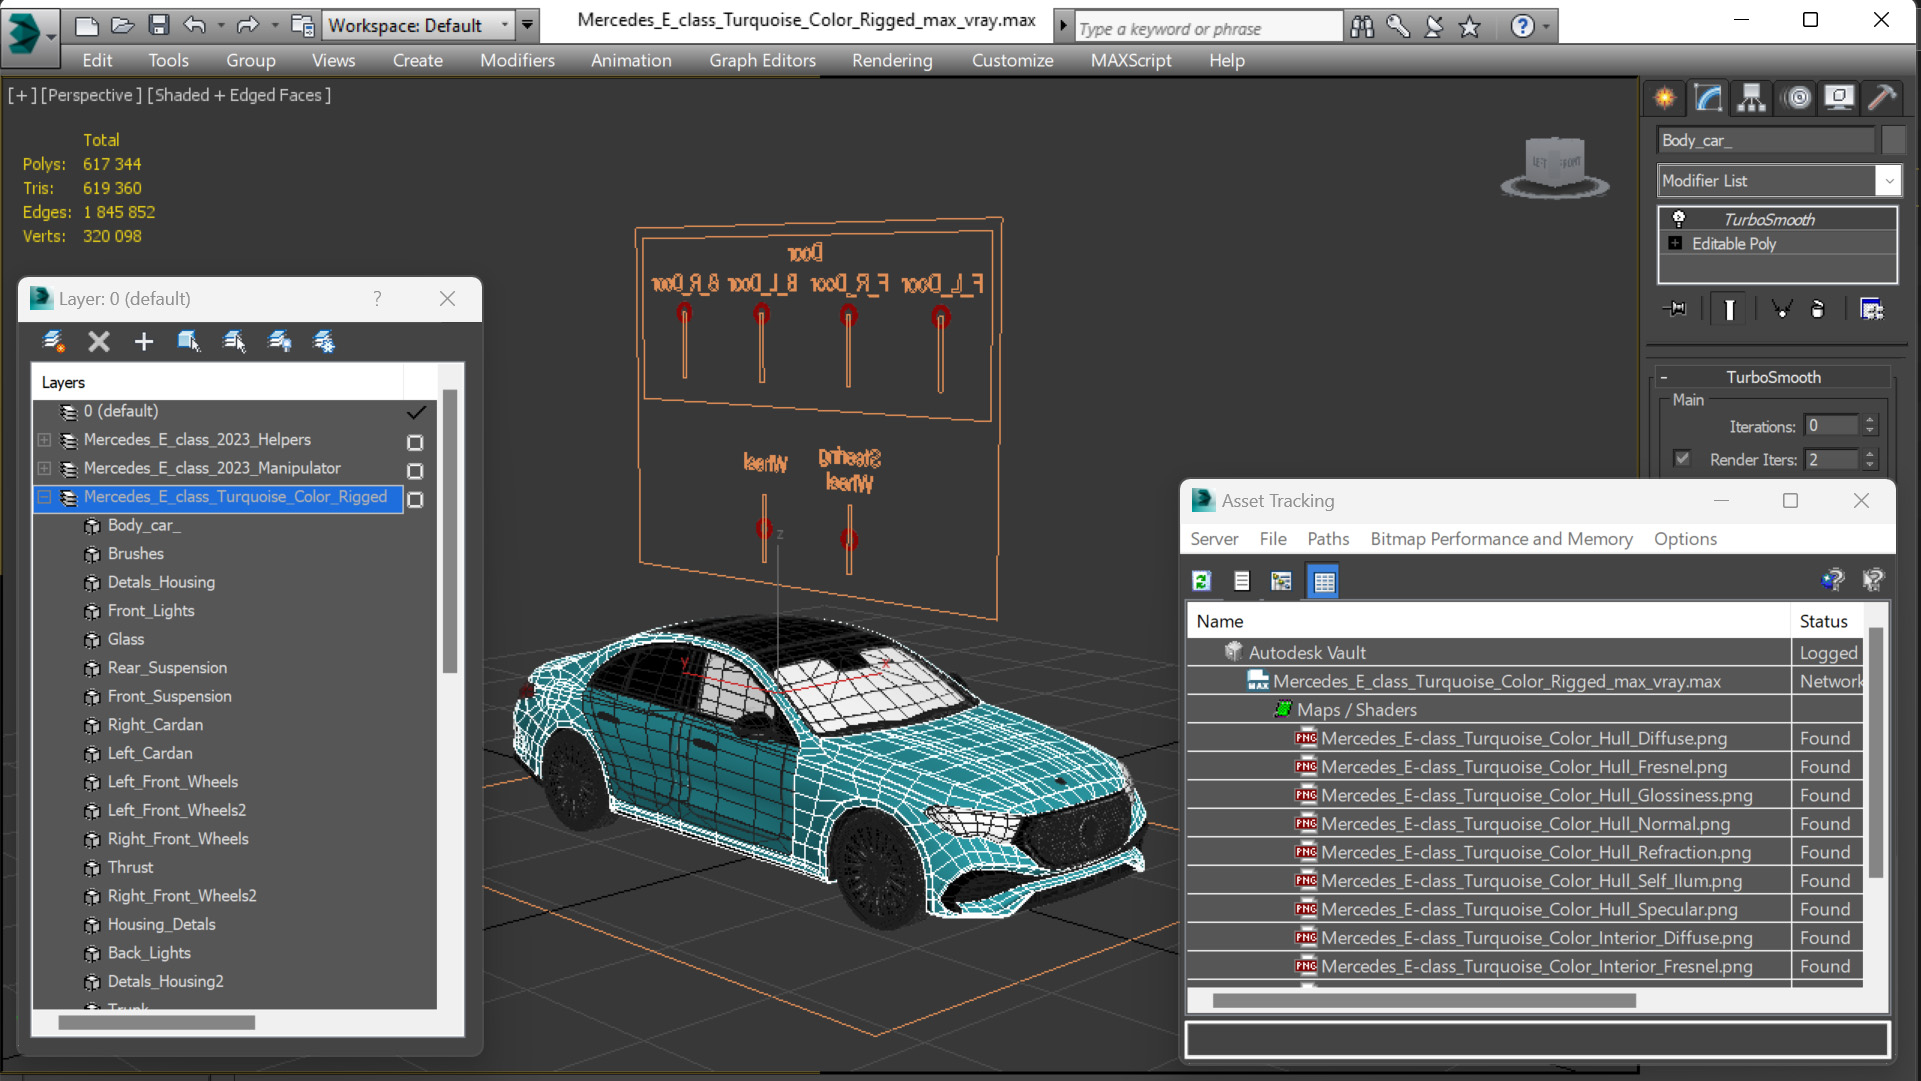
Task: Open the Bitmap Performance and Memory menu
Action: [x=1500, y=539]
